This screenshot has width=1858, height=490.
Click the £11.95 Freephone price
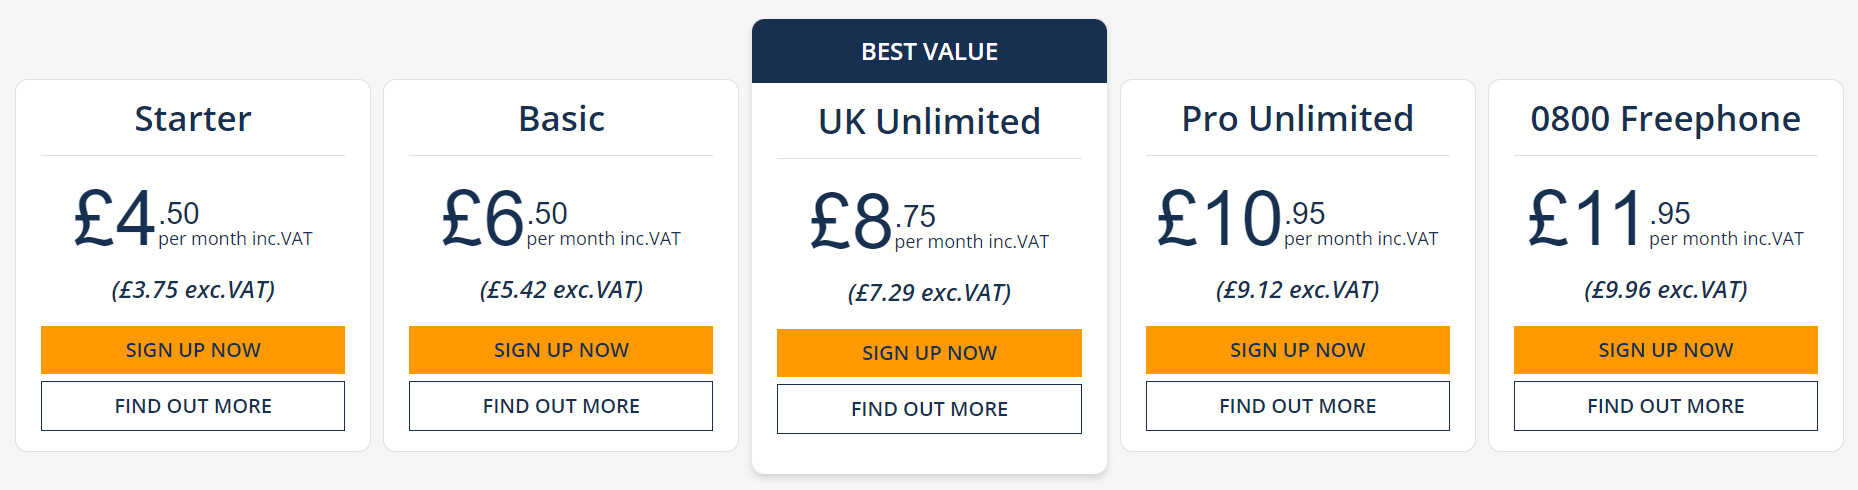1609,218
